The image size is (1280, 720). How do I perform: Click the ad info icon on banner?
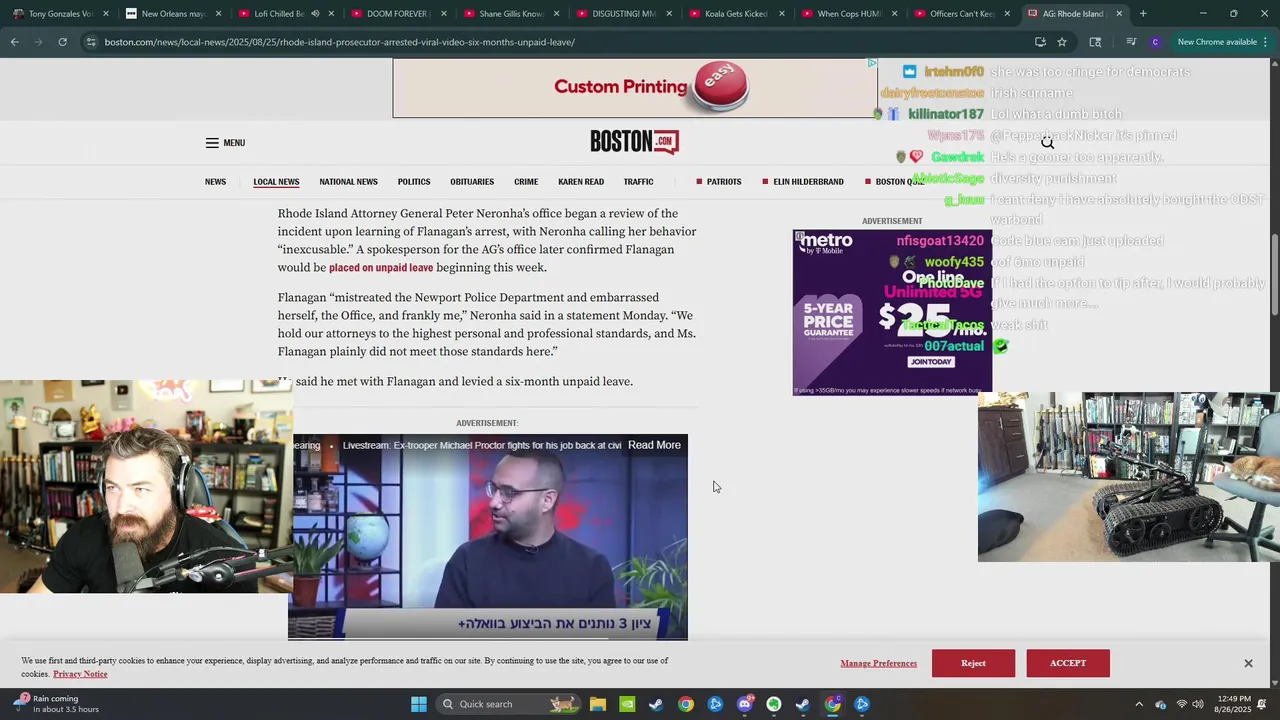click(872, 63)
